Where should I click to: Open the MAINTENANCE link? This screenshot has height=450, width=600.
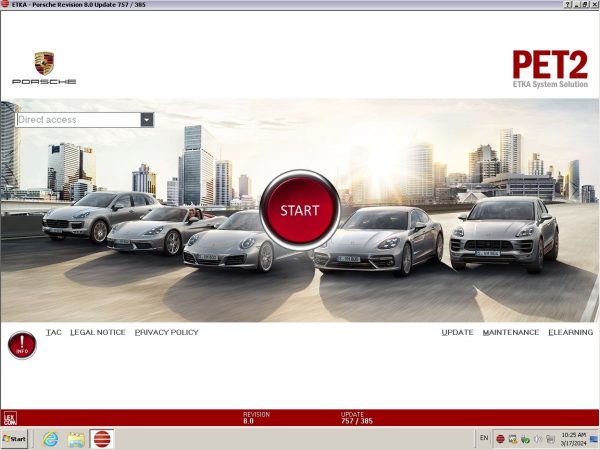tap(511, 332)
